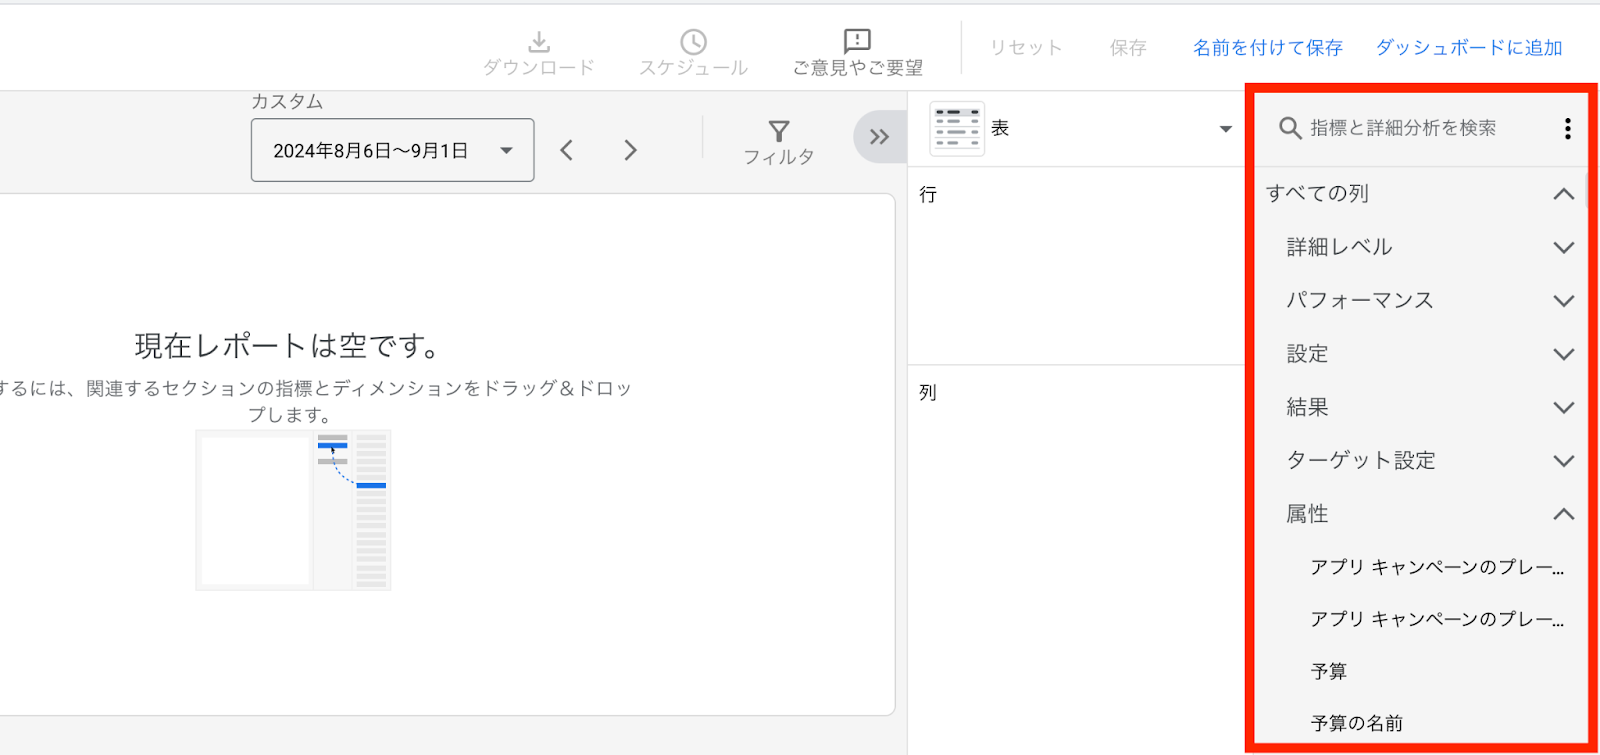The image size is (1600, 755).
Task: Select the 予算 item in 属性 list
Action: [x=1329, y=671]
